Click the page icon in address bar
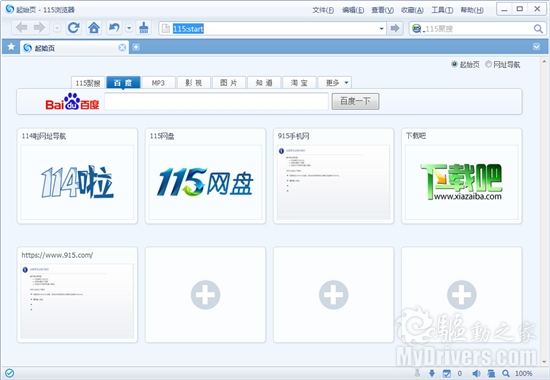 click(x=166, y=28)
